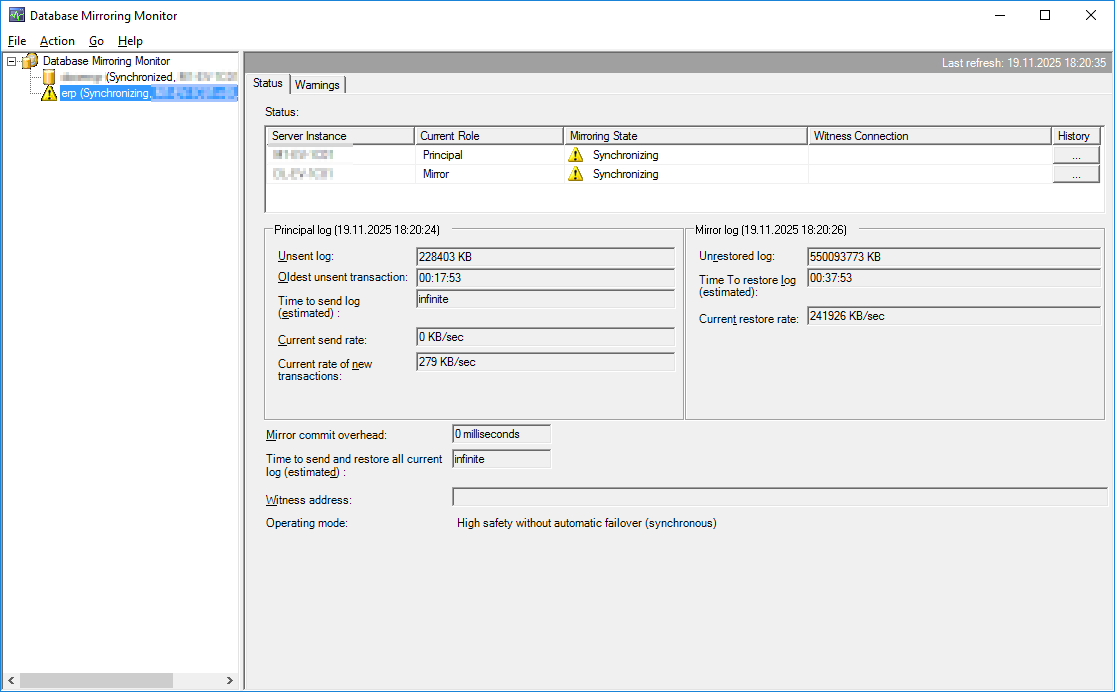The width and height of the screenshot is (1115, 692).
Task: Click the Server Instance column header
Action: coord(340,136)
